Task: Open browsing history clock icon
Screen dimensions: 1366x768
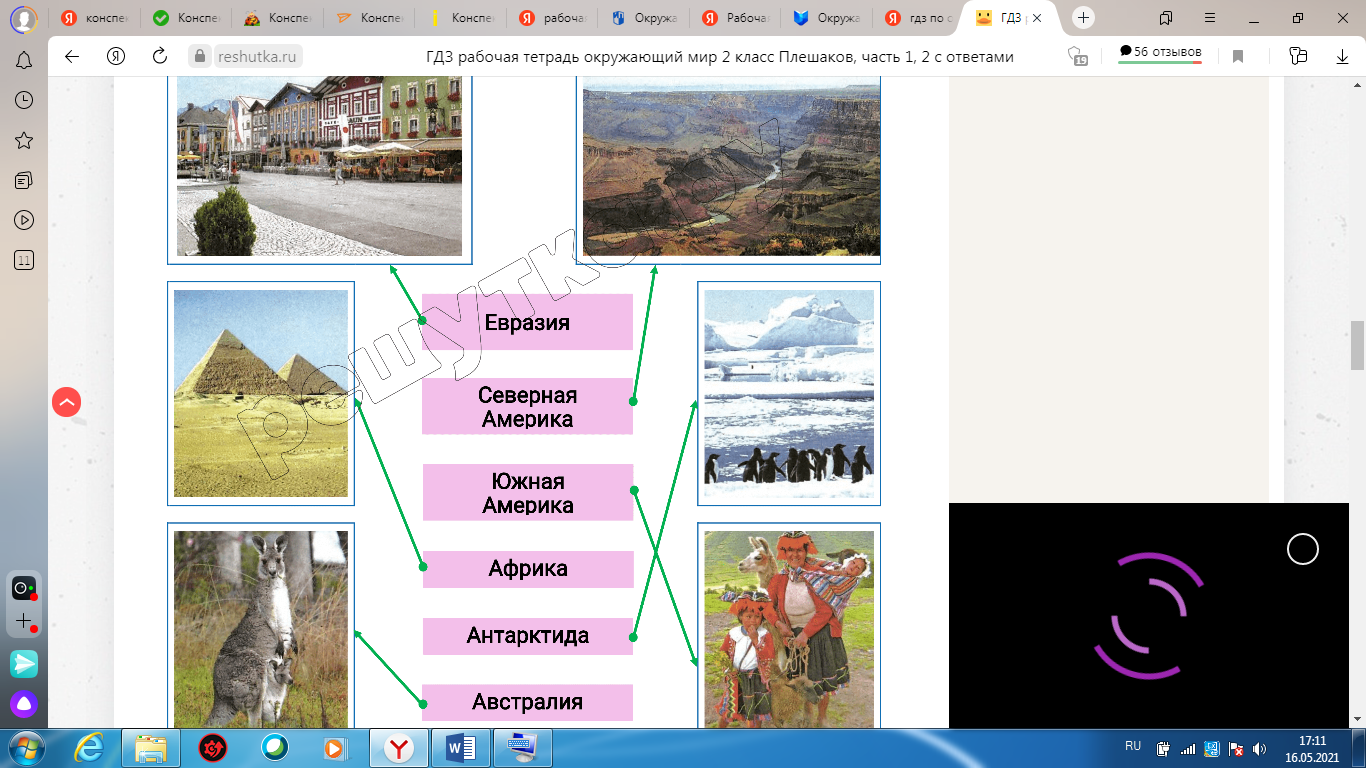Action: point(24,100)
